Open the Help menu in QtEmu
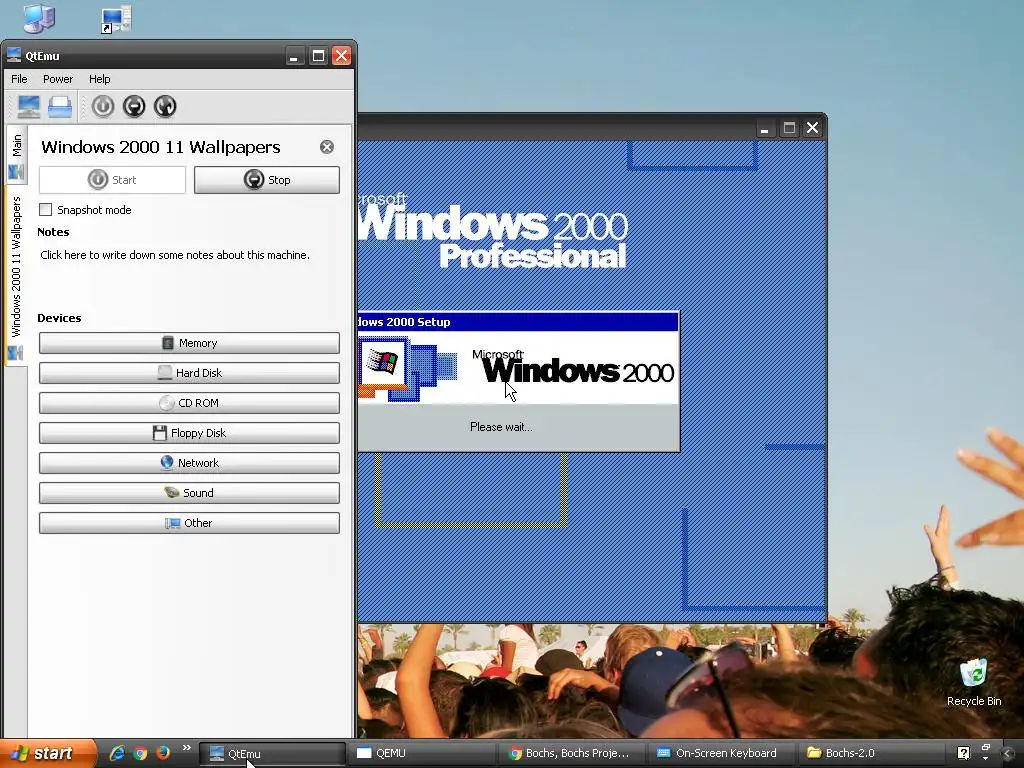The image size is (1024, 768). (99, 79)
